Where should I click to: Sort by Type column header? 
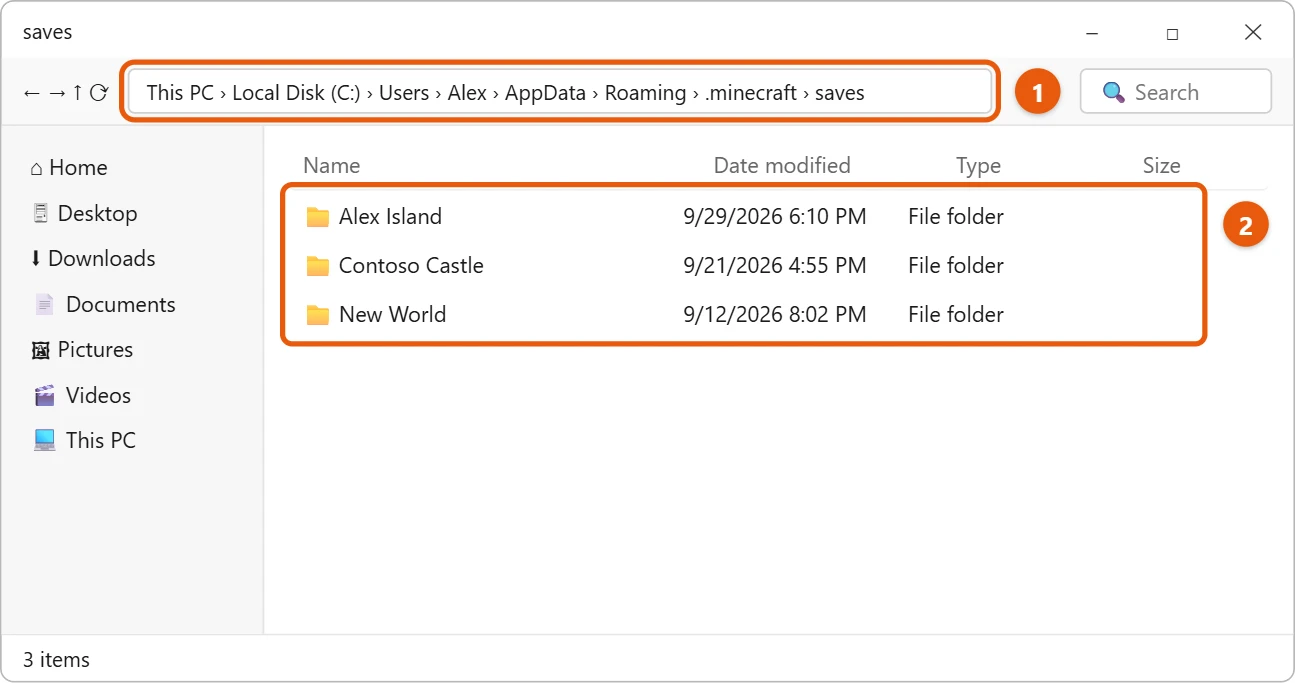click(978, 166)
